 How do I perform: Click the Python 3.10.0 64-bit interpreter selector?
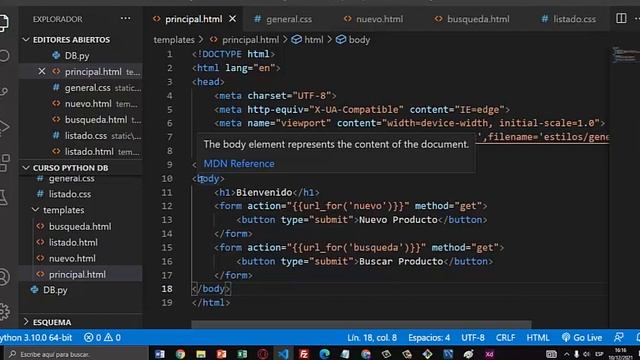36,338
